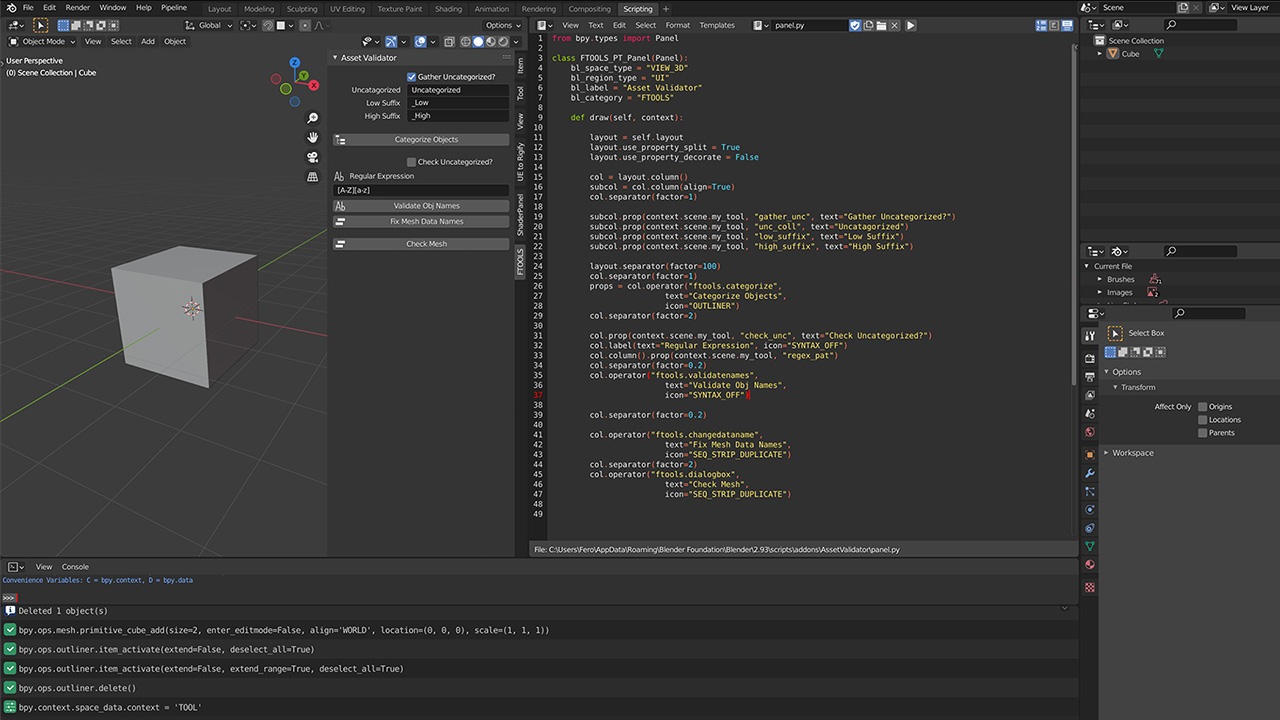This screenshot has width=1280, height=720.
Task: Open the Modifier Properties wrench tab
Action: (x=1089, y=473)
